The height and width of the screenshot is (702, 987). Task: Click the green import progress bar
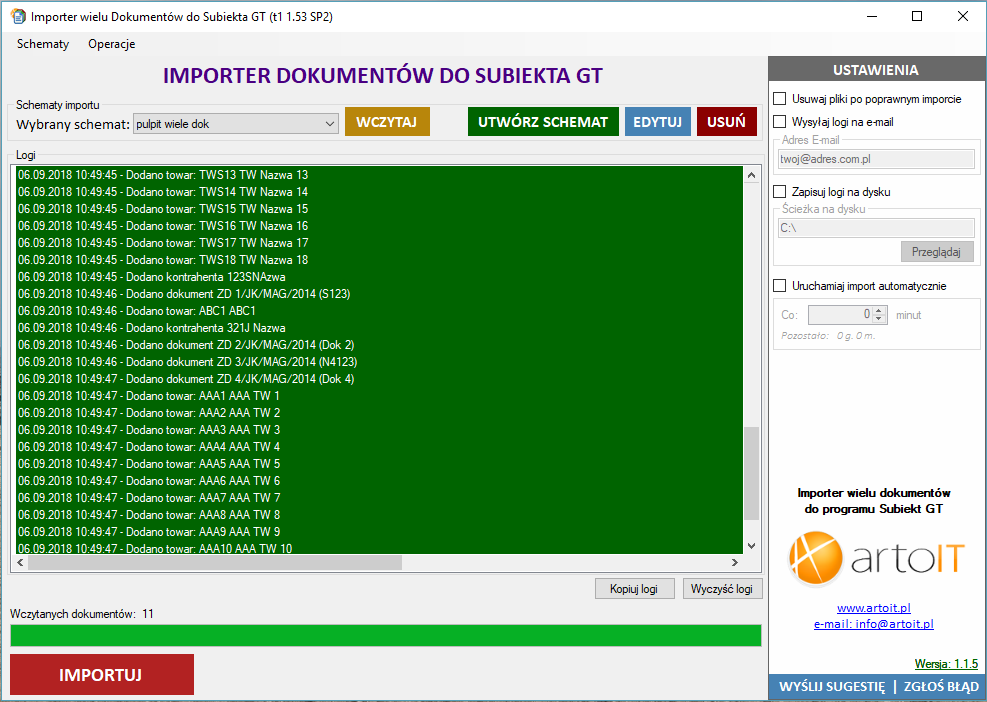[386, 635]
